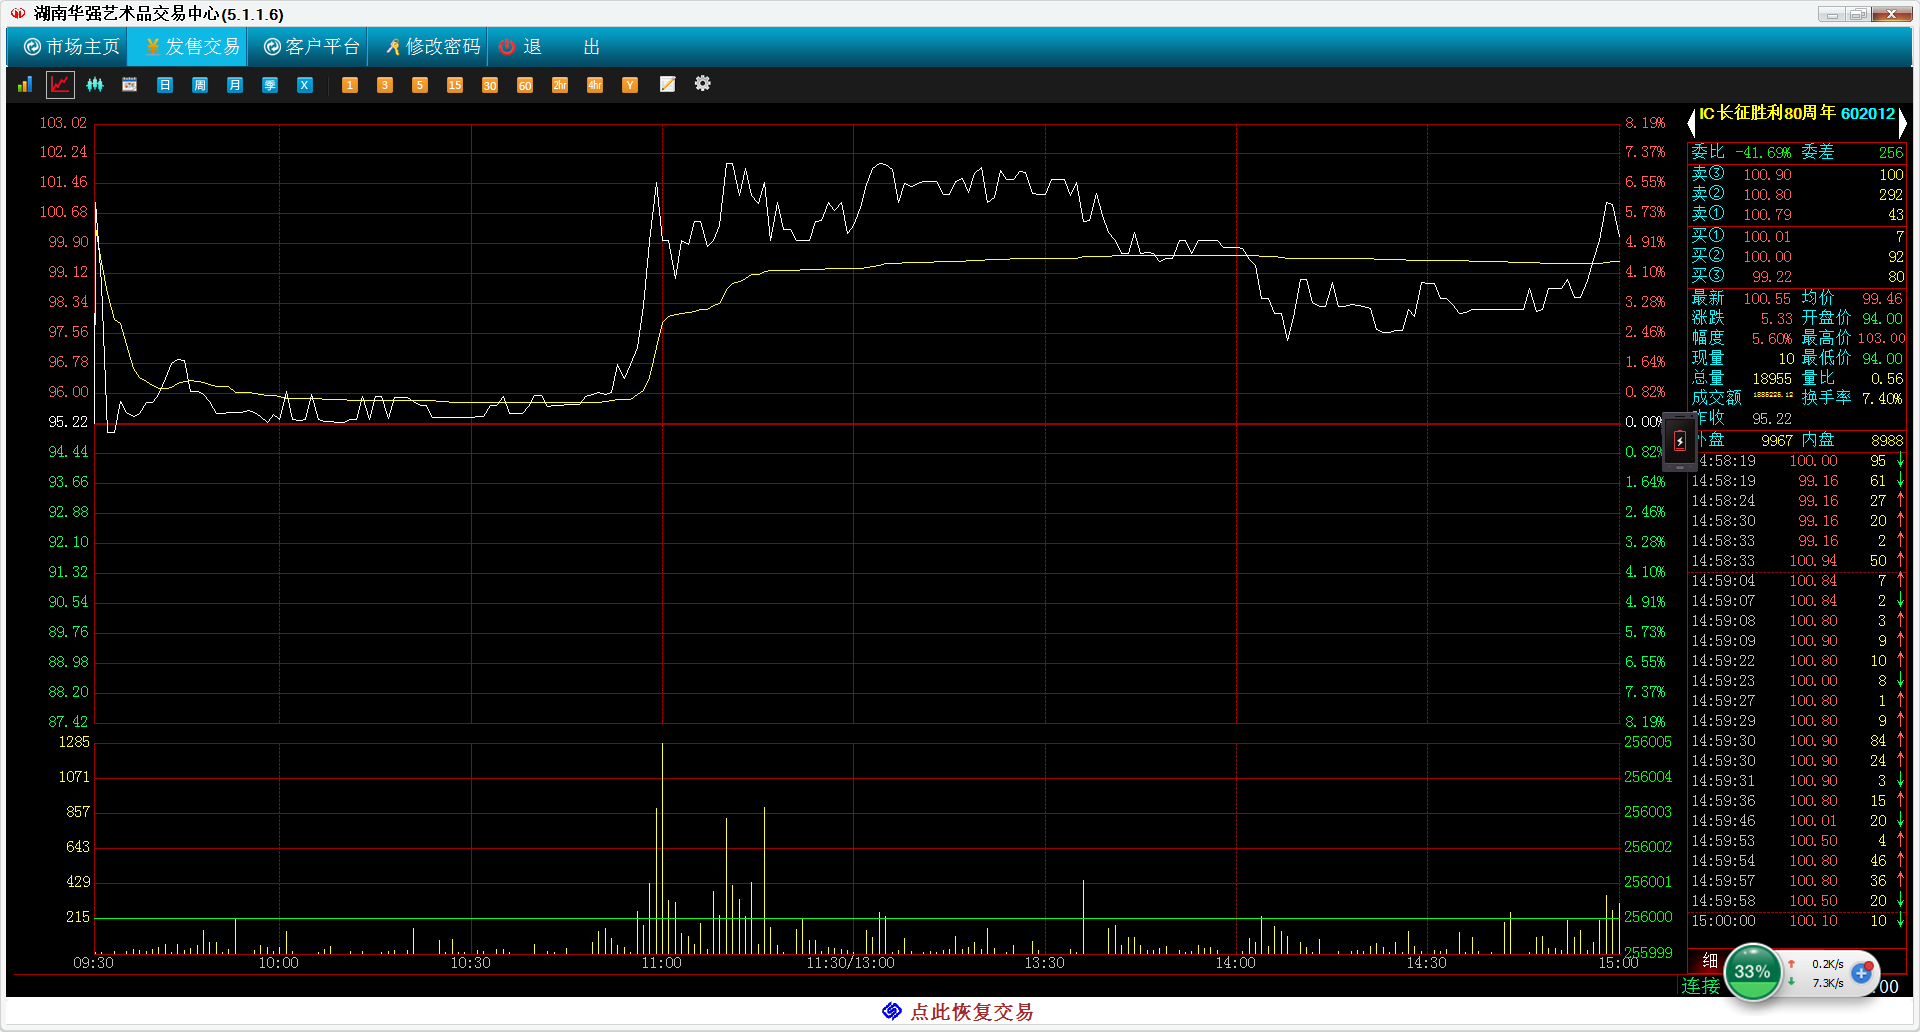The height and width of the screenshot is (1032, 1920).
Task: Open the 市场主页 tab
Action: (70, 47)
